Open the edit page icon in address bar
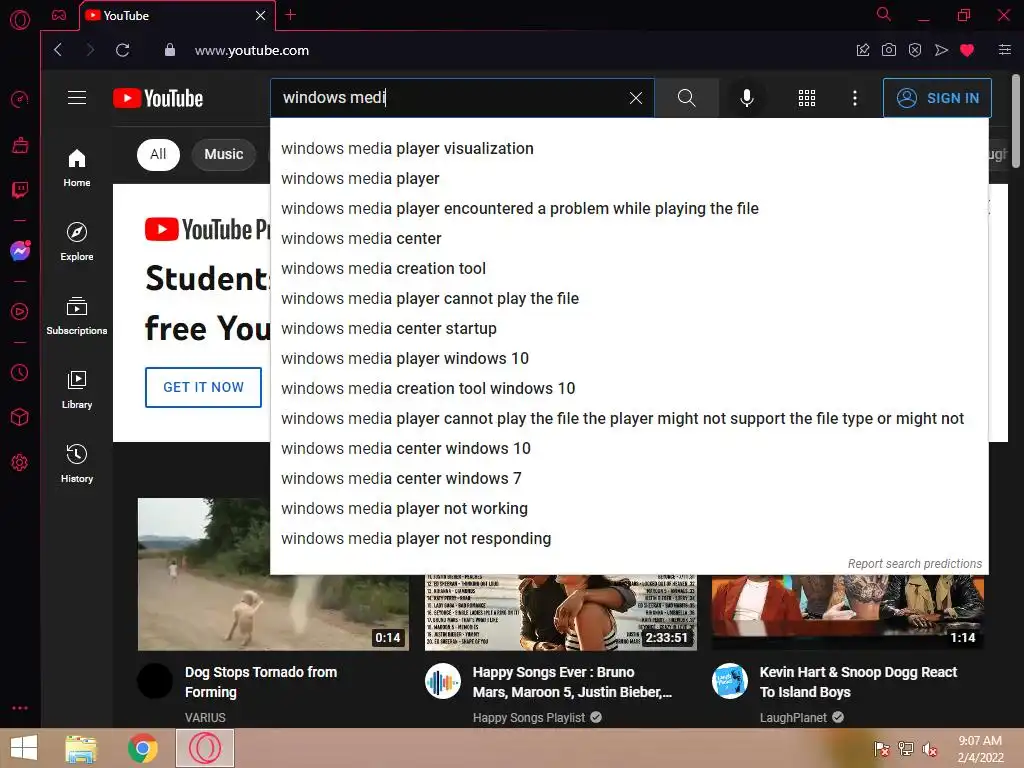Screen dimensions: 1024x768 [863, 50]
